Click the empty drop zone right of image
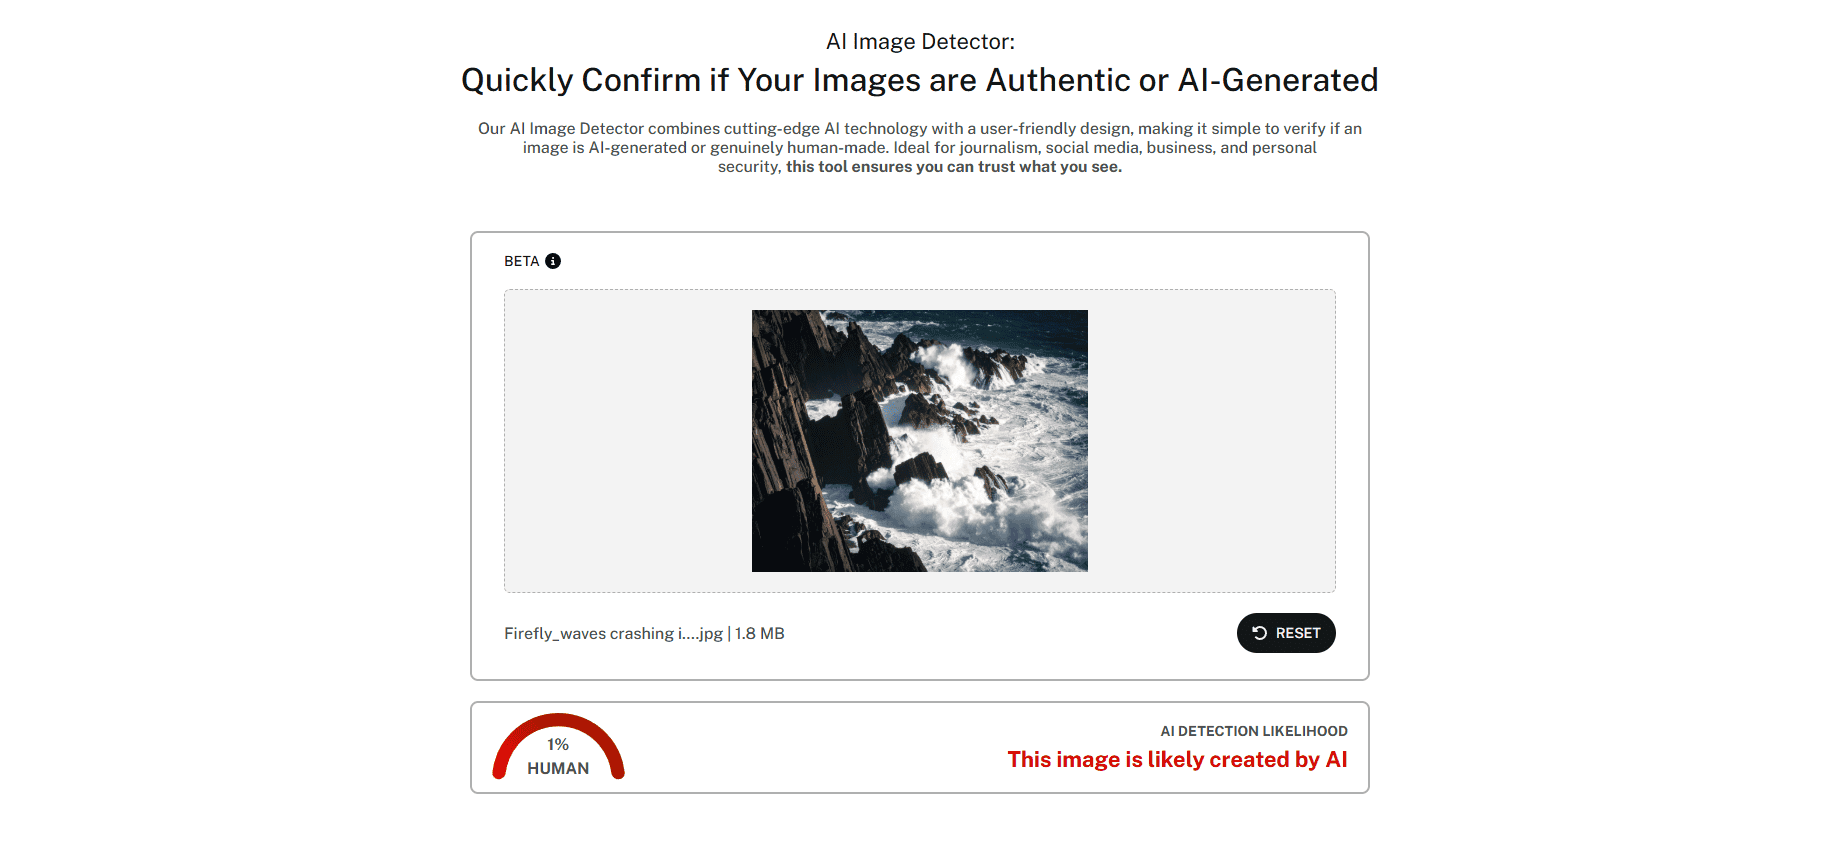This screenshot has height=864, width=1844. point(1211,441)
